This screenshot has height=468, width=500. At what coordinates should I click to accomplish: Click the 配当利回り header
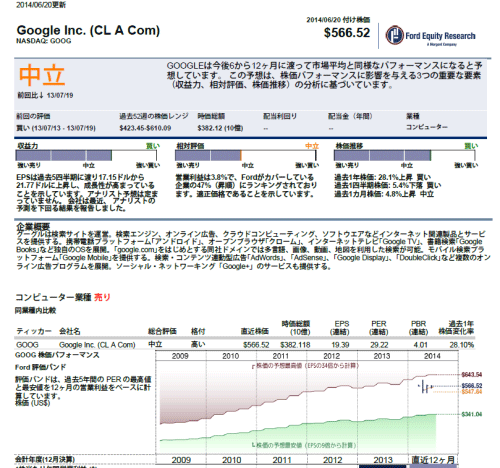(280, 116)
